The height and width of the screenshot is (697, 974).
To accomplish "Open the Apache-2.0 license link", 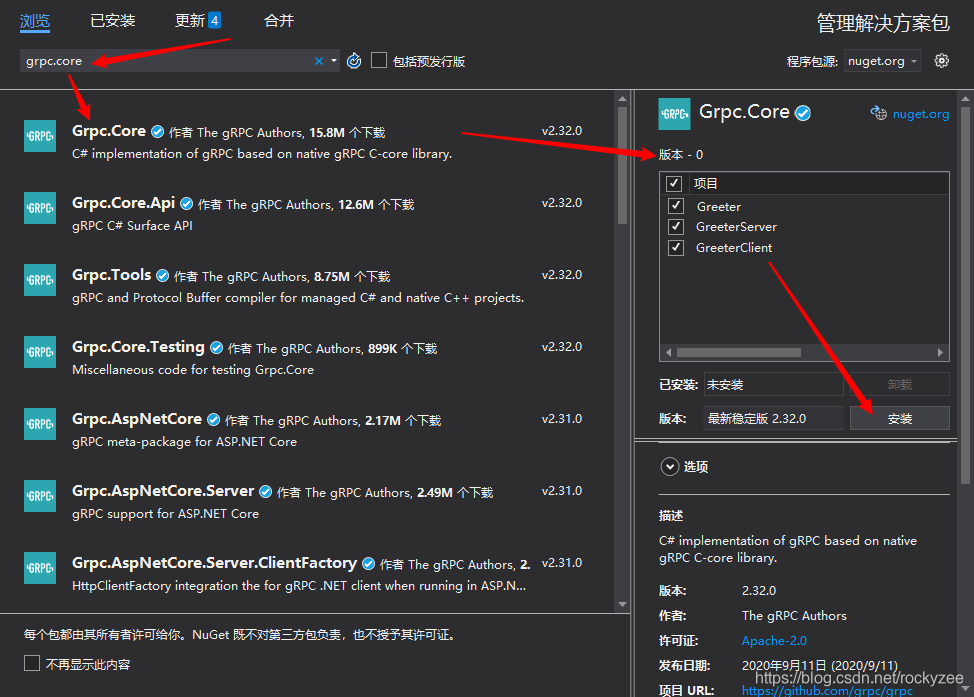I will pyautogui.click(x=774, y=640).
